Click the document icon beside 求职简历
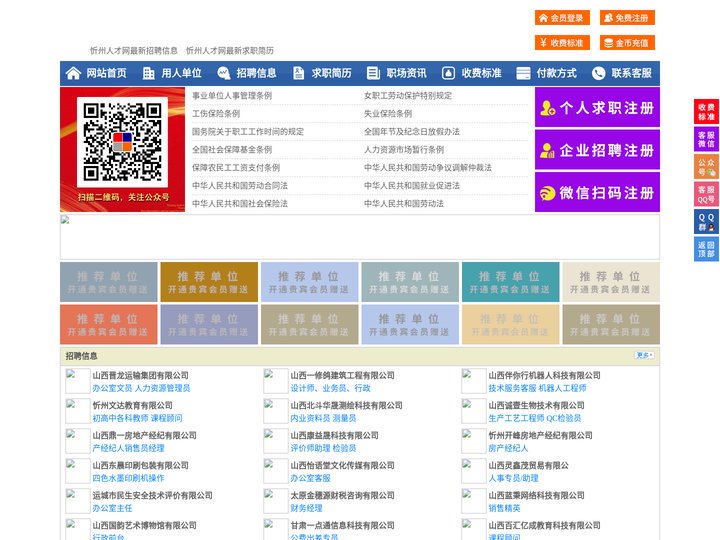The image size is (720, 540). point(298,73)
